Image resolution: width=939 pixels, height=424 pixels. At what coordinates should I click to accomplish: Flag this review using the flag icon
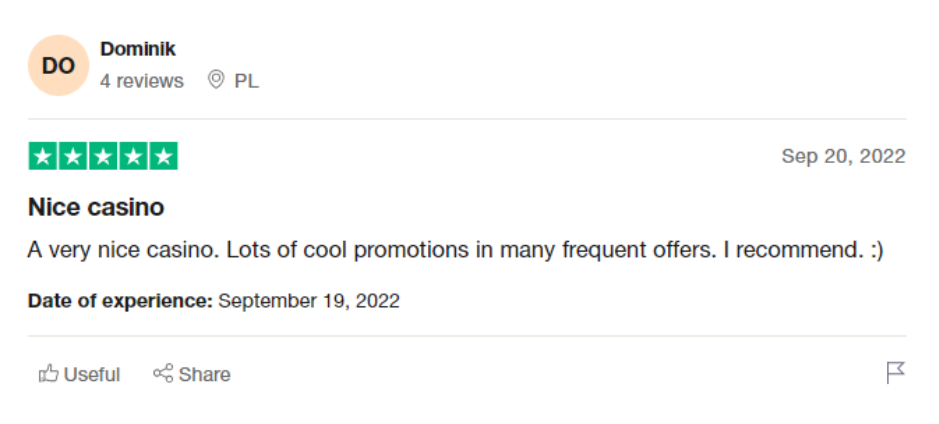pyautogui.click(x=895, y=372)
